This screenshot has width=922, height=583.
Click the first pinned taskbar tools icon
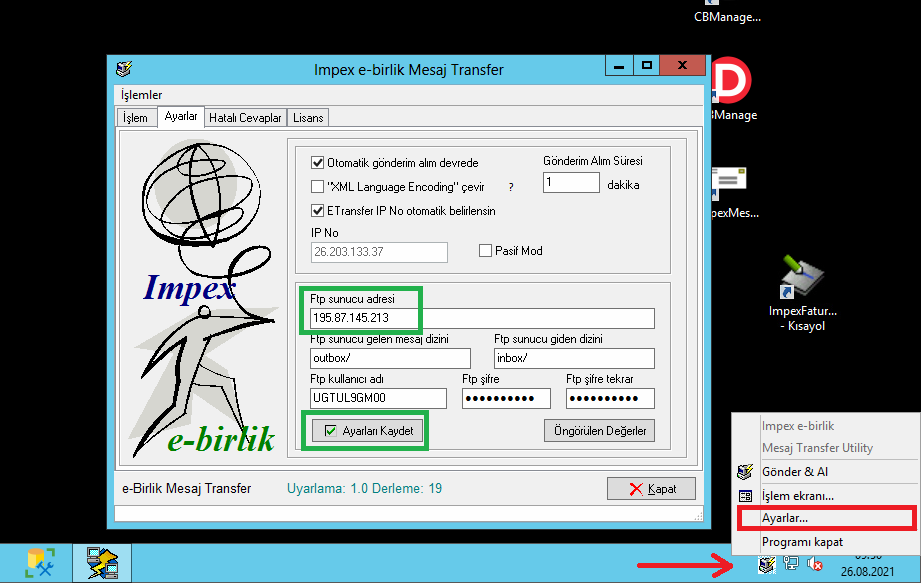pyautogui.click(x=40, y=563)
